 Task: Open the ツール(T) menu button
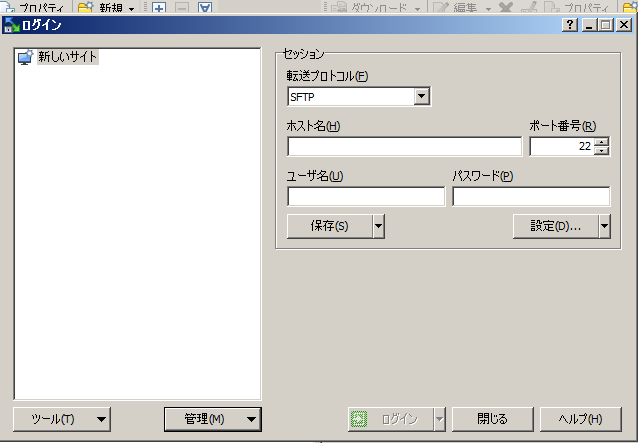pyautogui.click(x=62, y=419)
